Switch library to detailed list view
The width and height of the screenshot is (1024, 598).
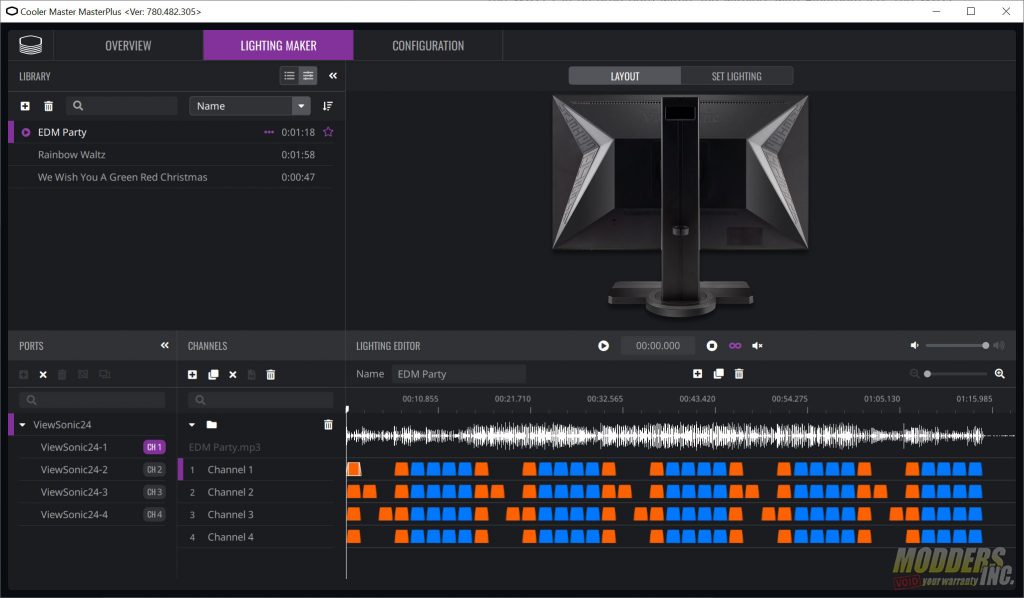pos(308,76)
